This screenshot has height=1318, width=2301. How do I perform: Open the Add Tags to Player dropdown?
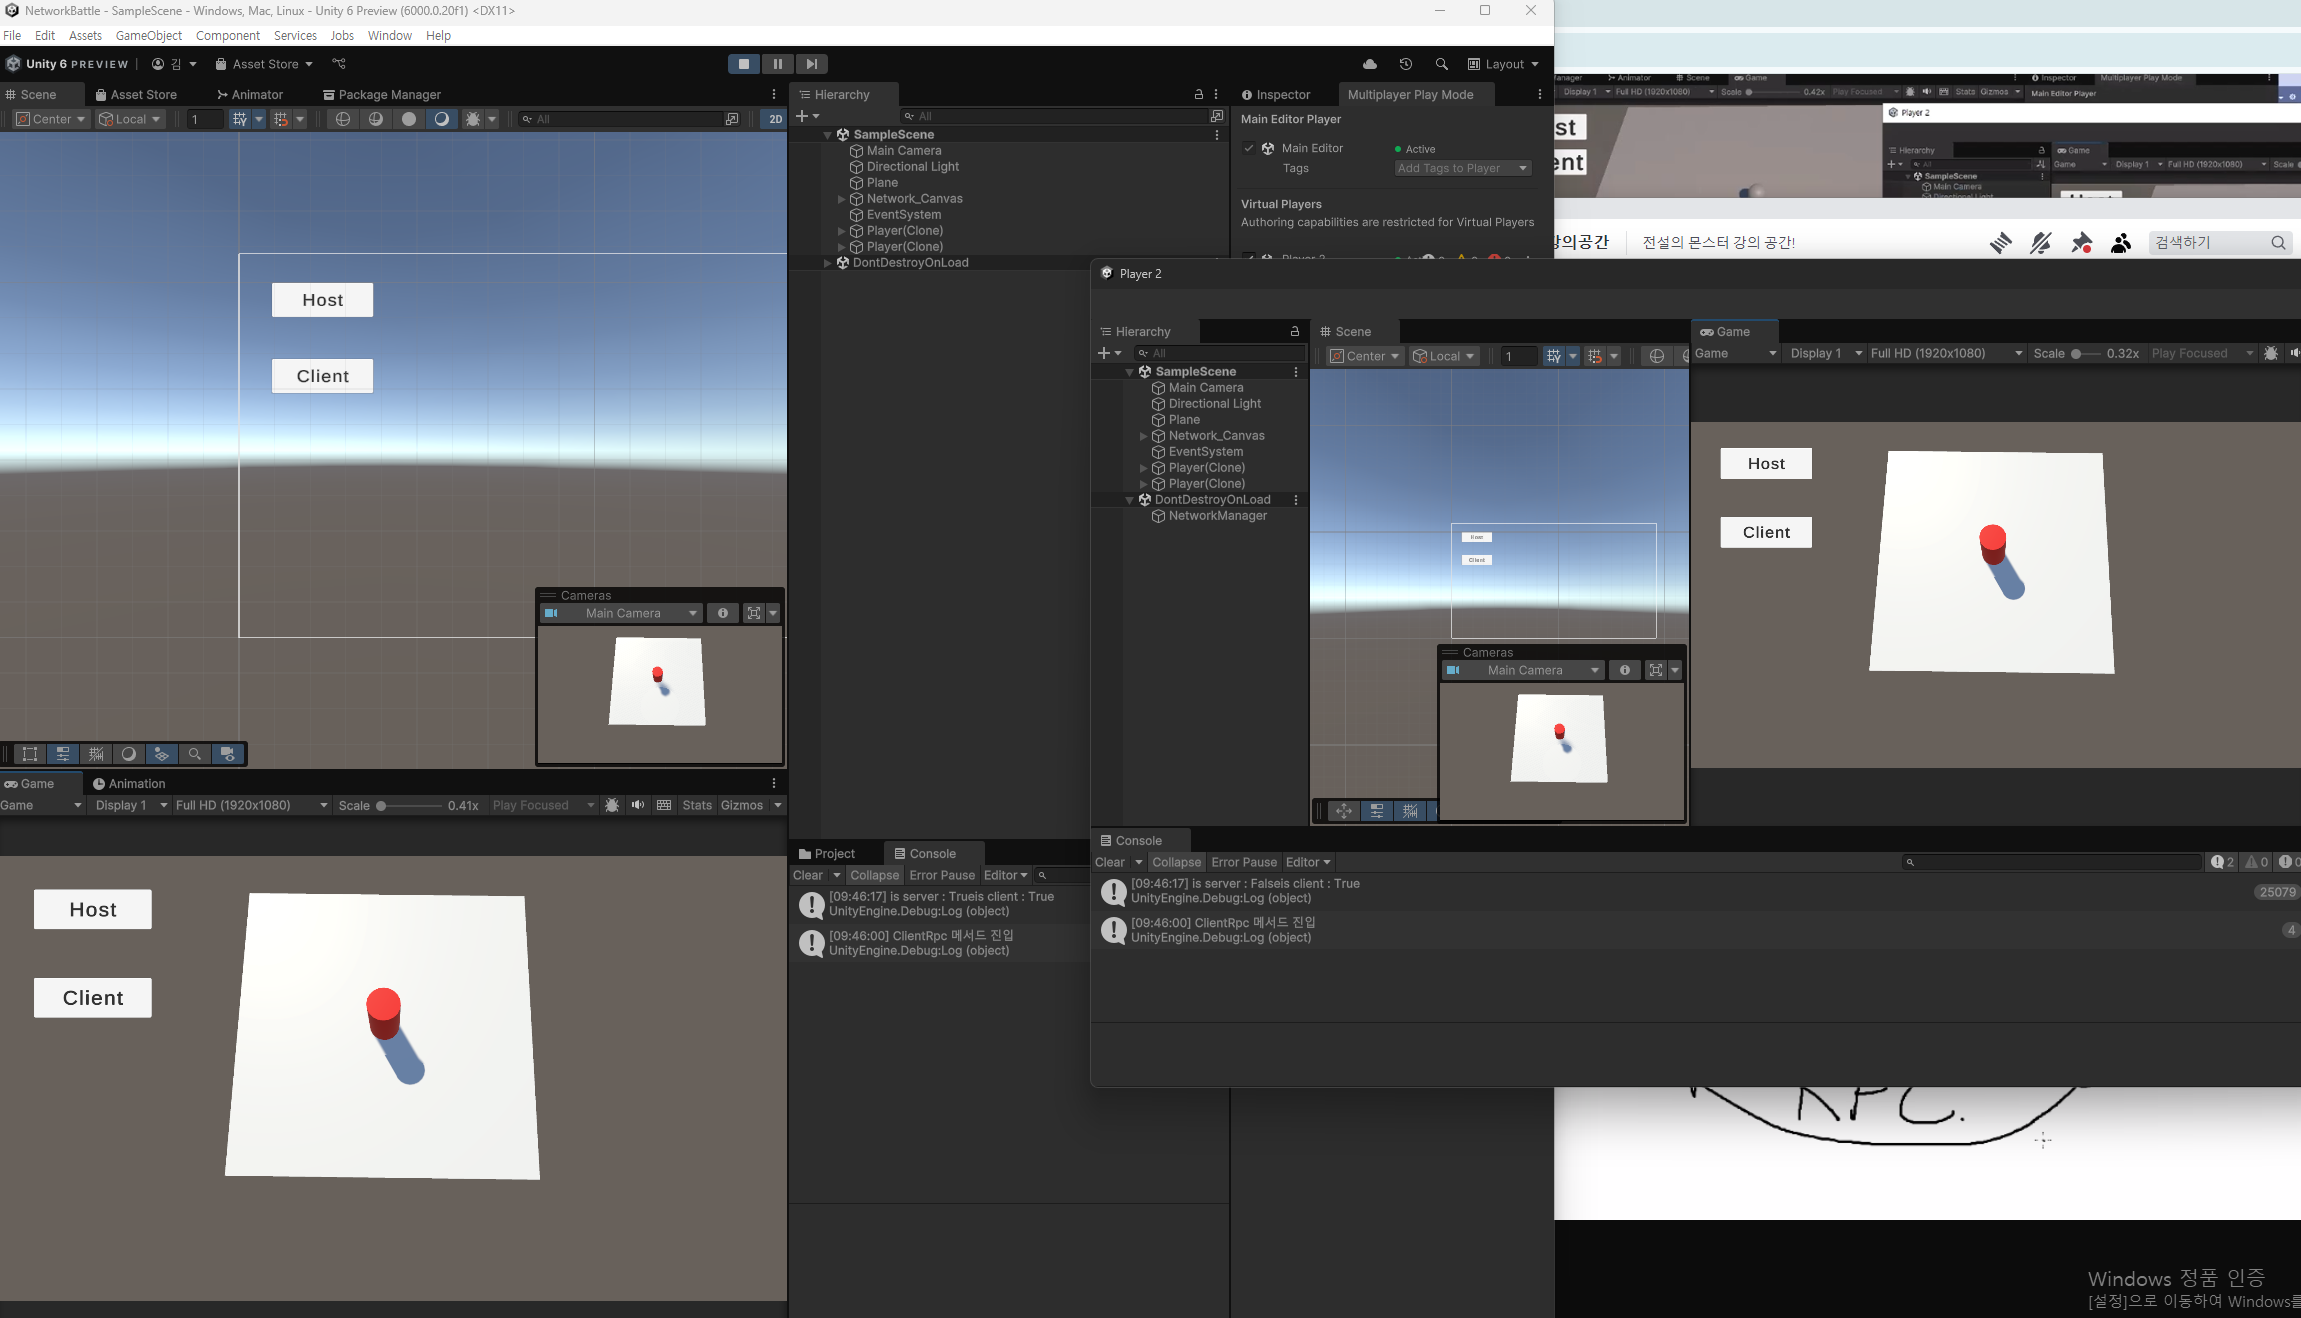[x=1462, y=168]
